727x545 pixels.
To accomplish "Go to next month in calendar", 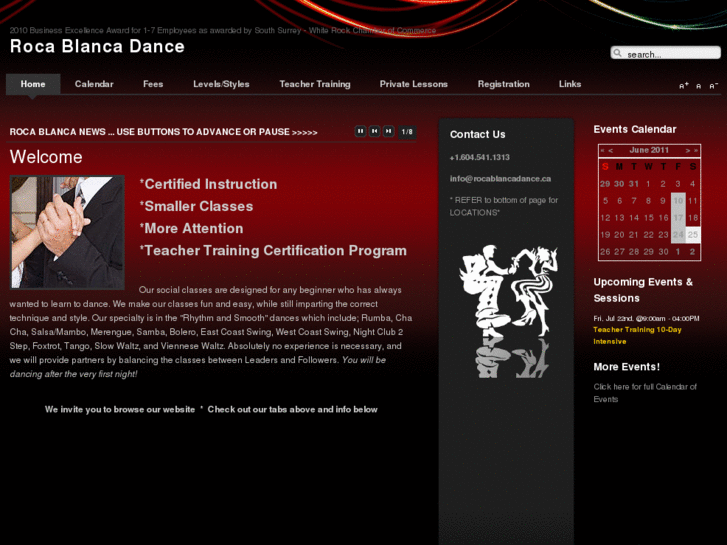I will click(688, 150).
